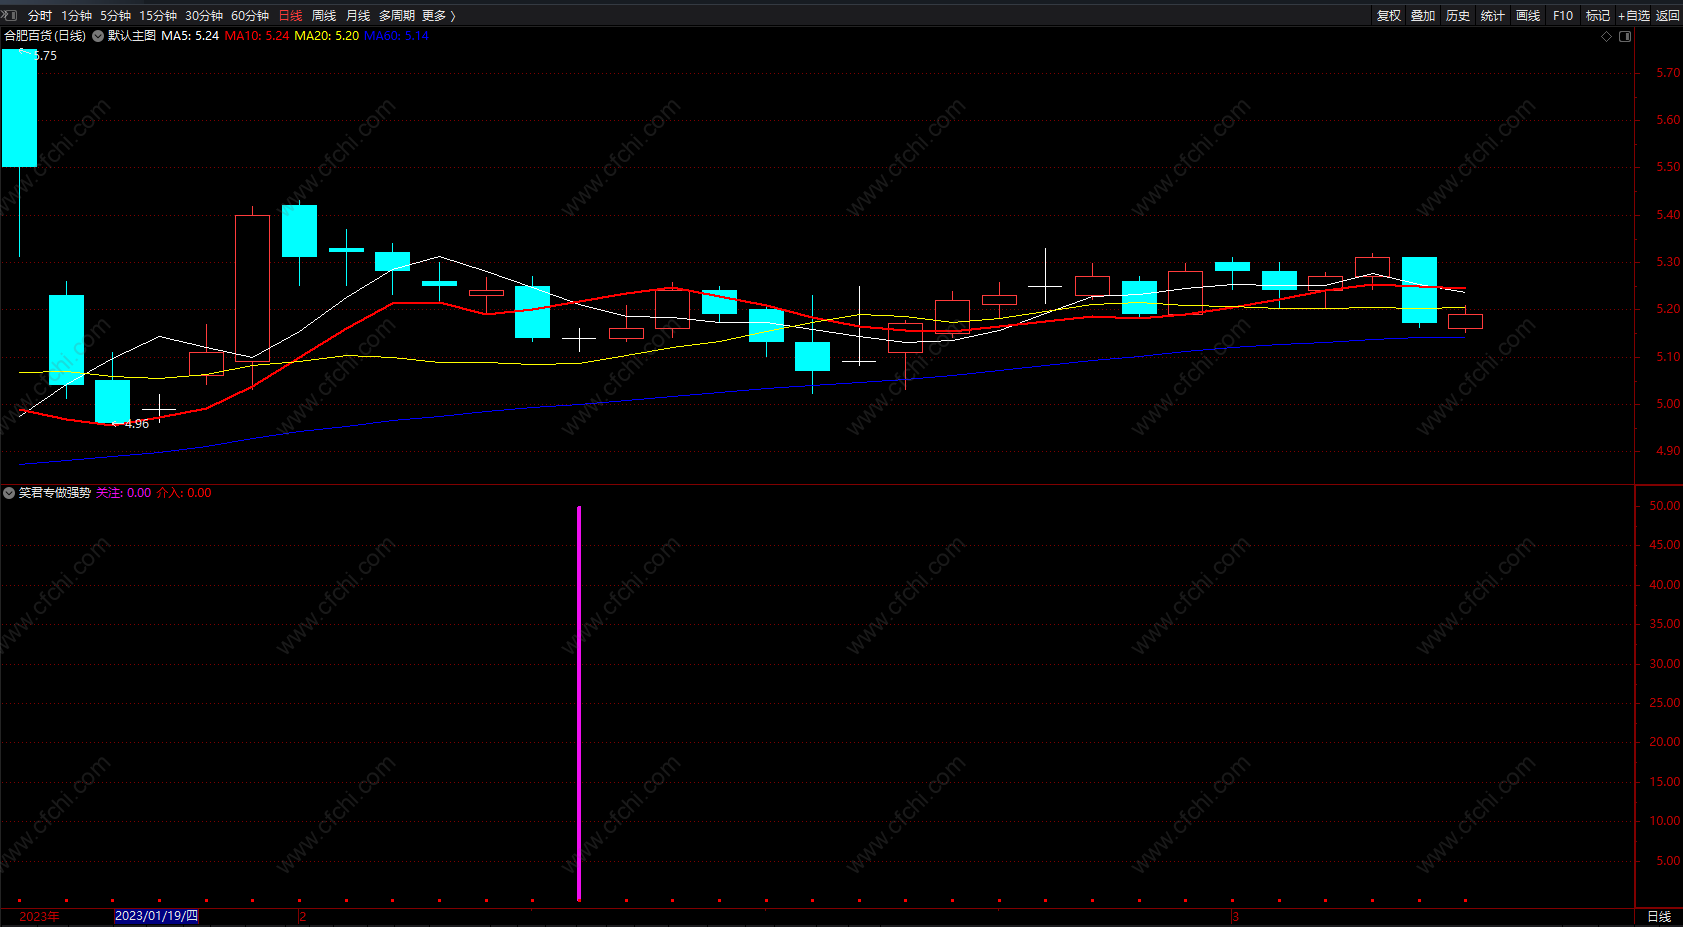Click the 叠加 overlay button
The image size is (1683, 927).
(x=1423, y=16)
